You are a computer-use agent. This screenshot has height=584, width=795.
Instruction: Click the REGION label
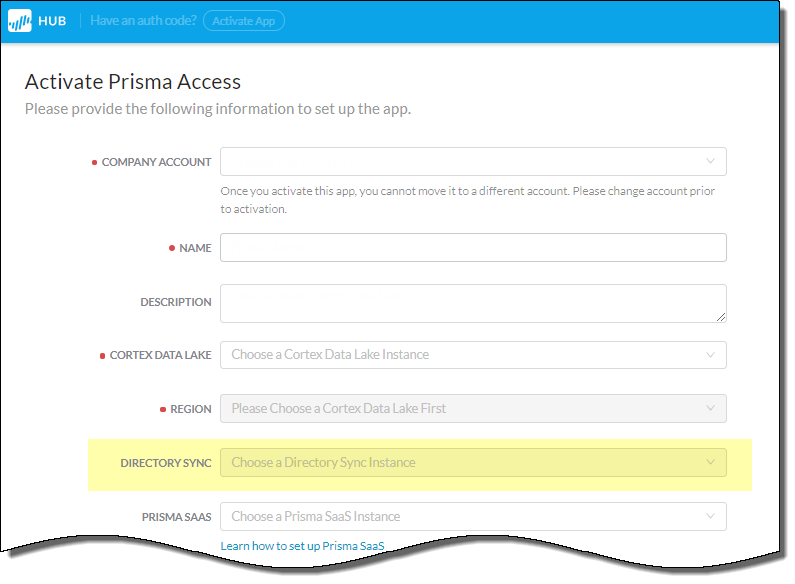pos(191,409)
